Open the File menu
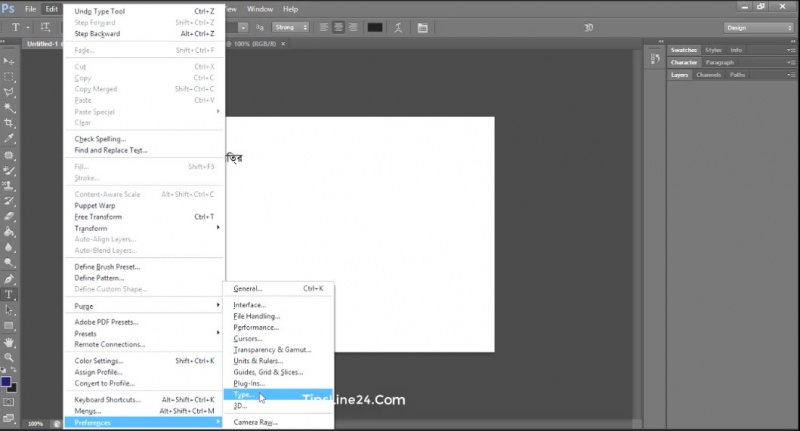Image resolution: width=800 pixels, height=431 pixels. tap(31, 9)
